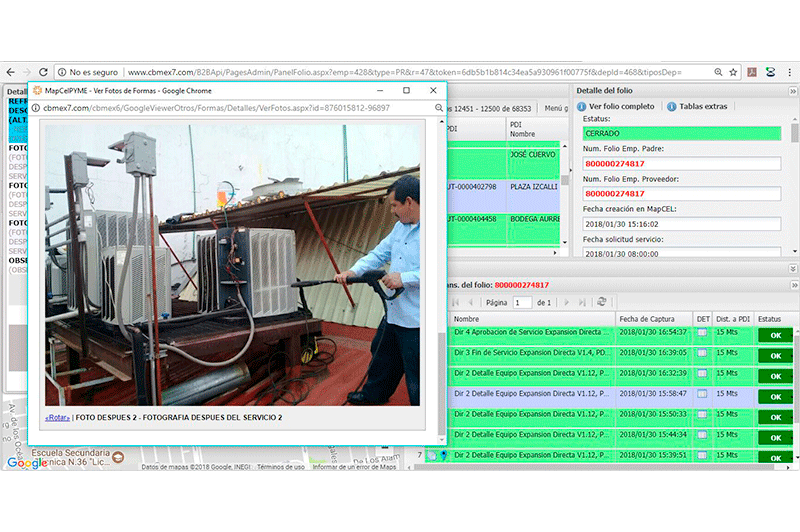800x532 pixels.
Task: Click the Rotar link under the photo
Action: [x=57, y=417]
